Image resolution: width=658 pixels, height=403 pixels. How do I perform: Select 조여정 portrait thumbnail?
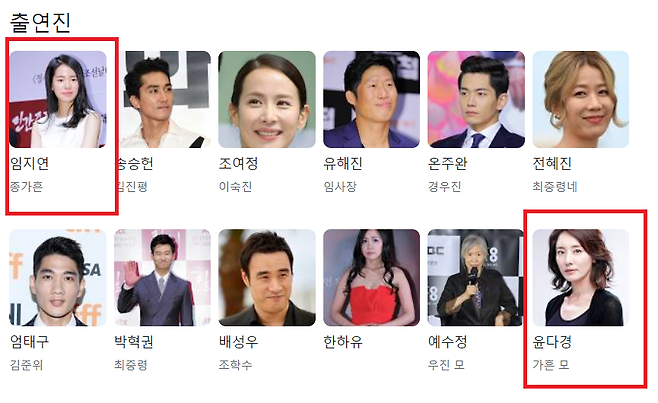tap(267, 99)
